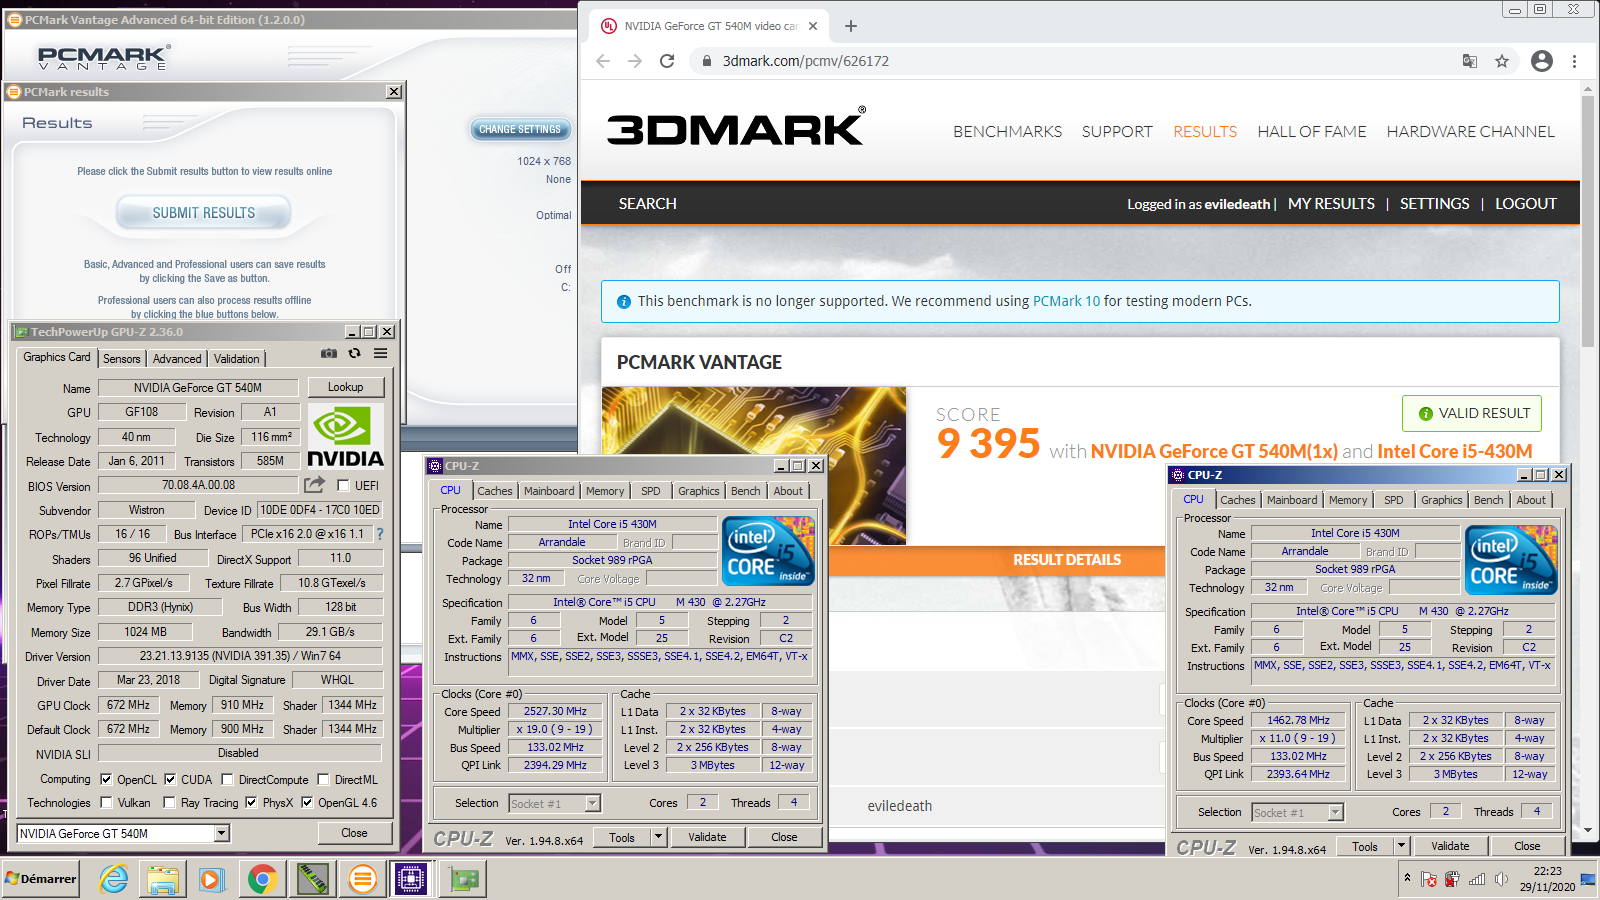Open Windows Media Player from the taskbar
1600x900 pixels.
coord(211,879)
